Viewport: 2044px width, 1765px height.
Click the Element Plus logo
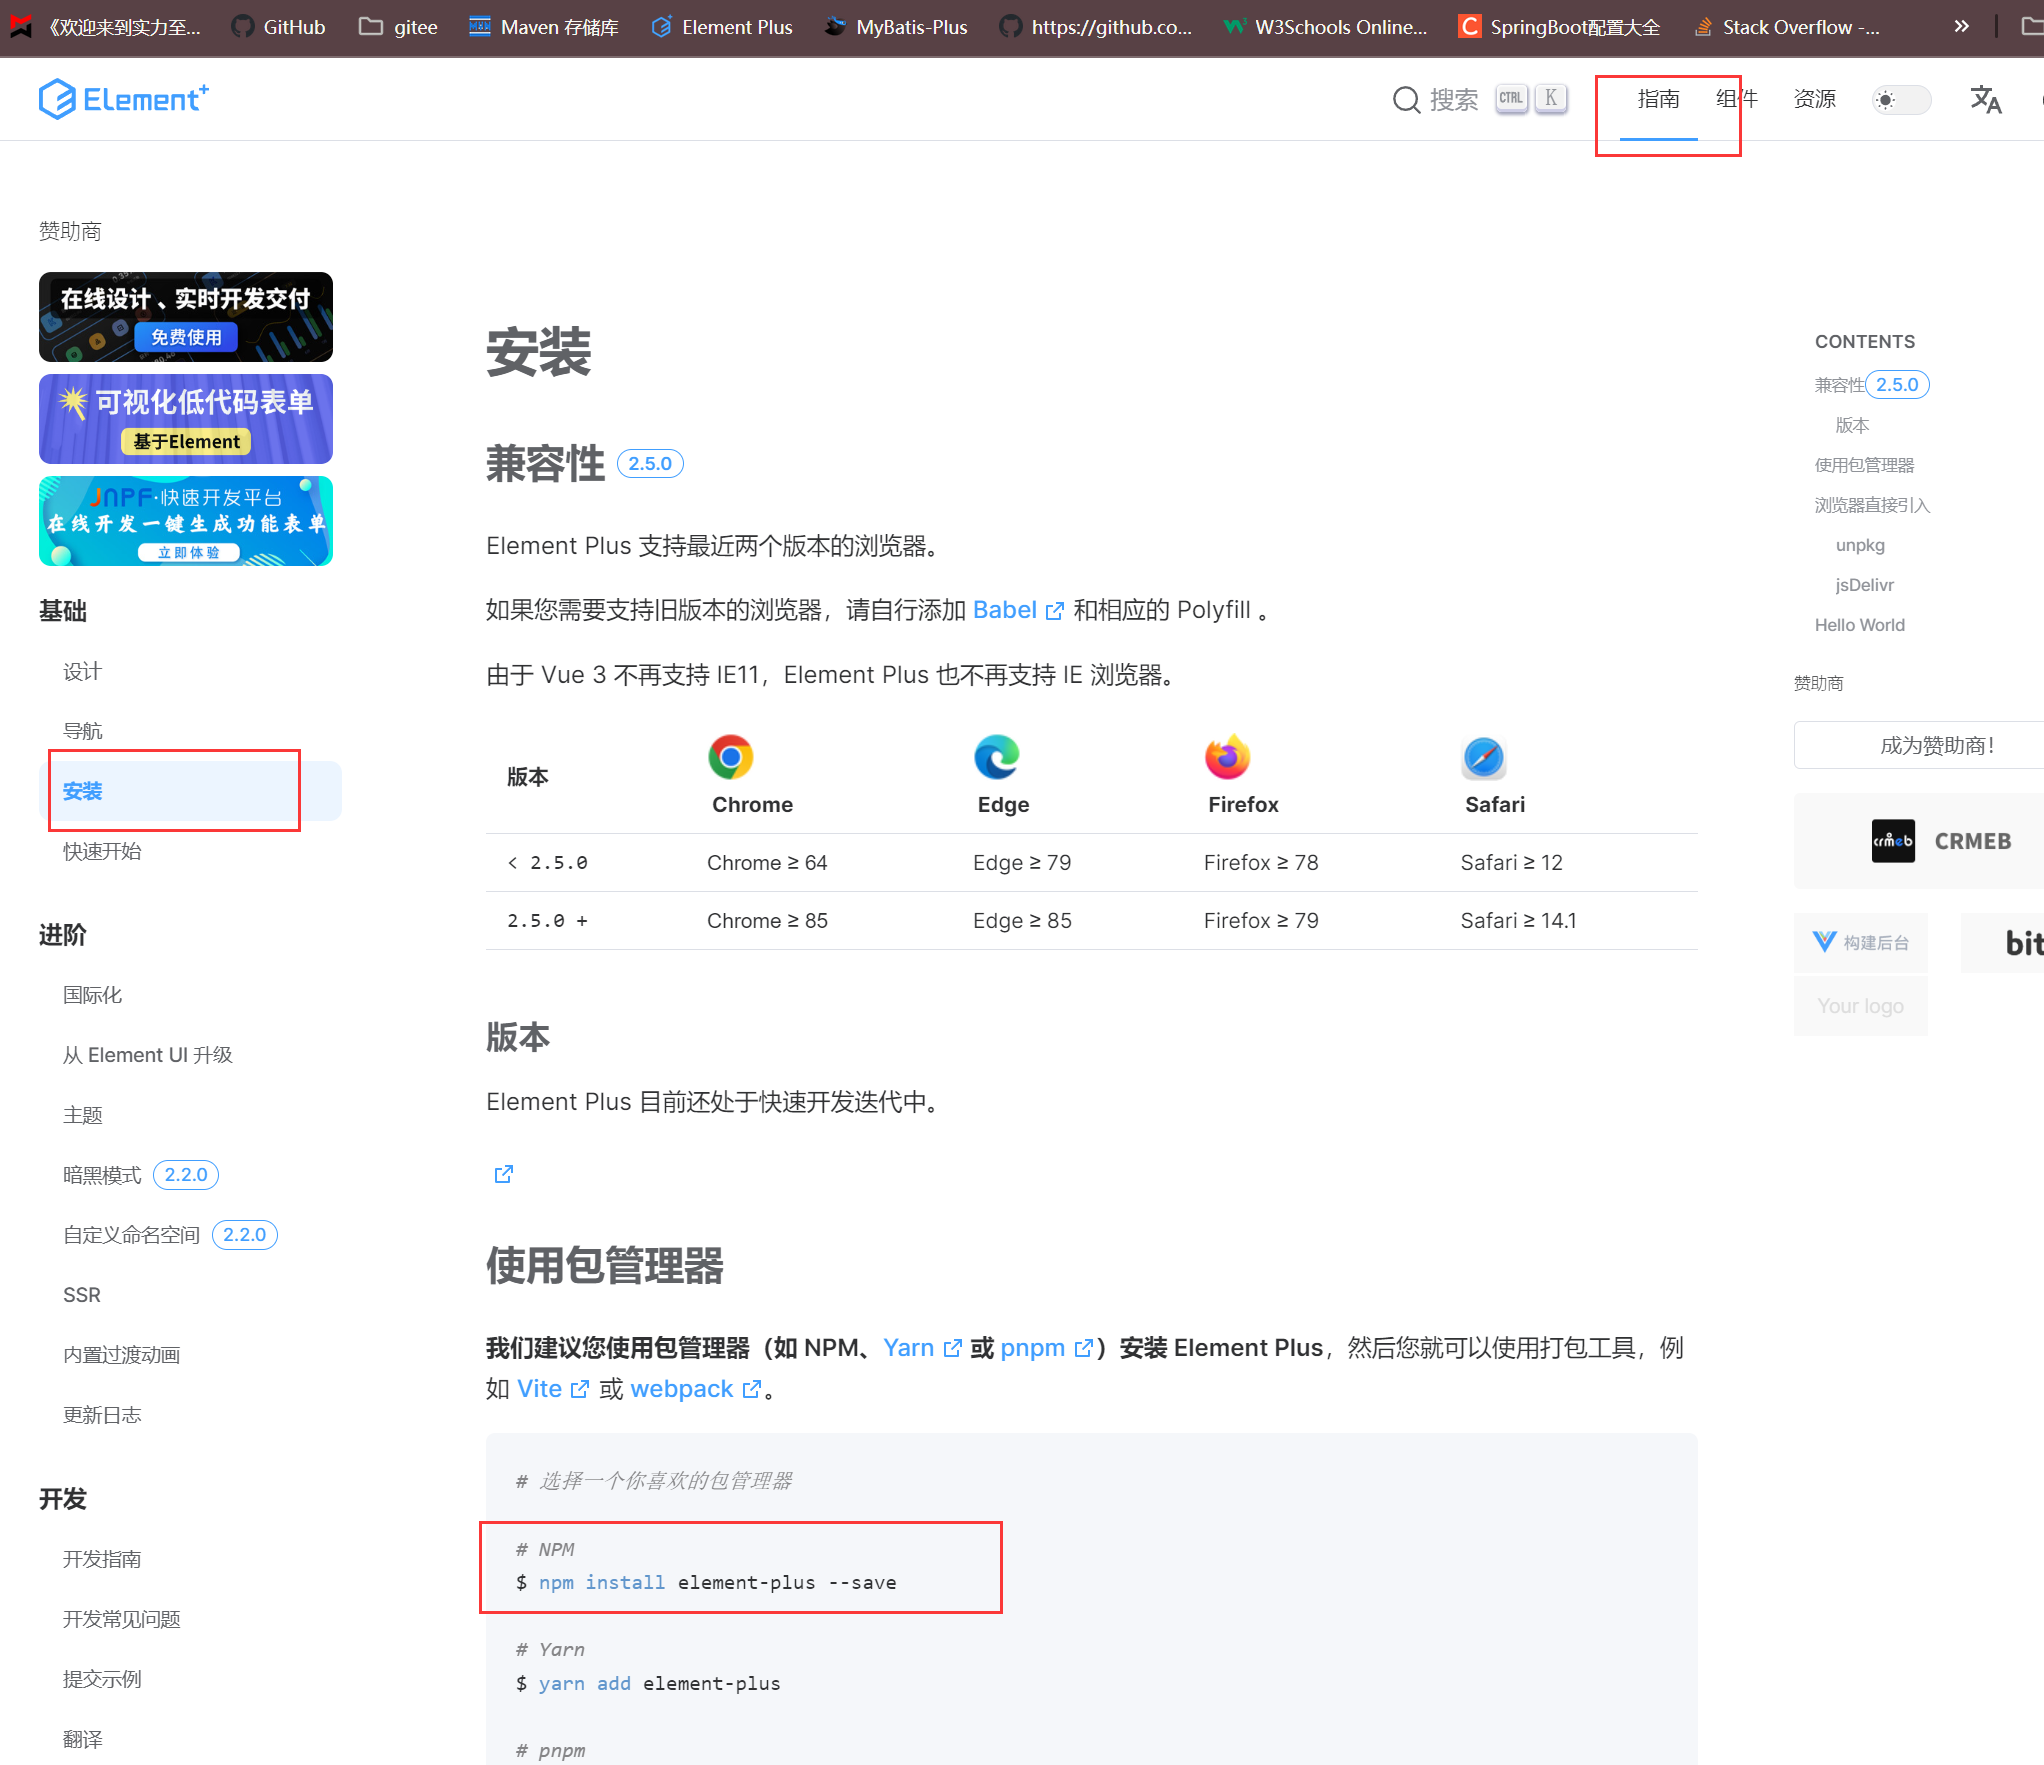pos(123,99)
